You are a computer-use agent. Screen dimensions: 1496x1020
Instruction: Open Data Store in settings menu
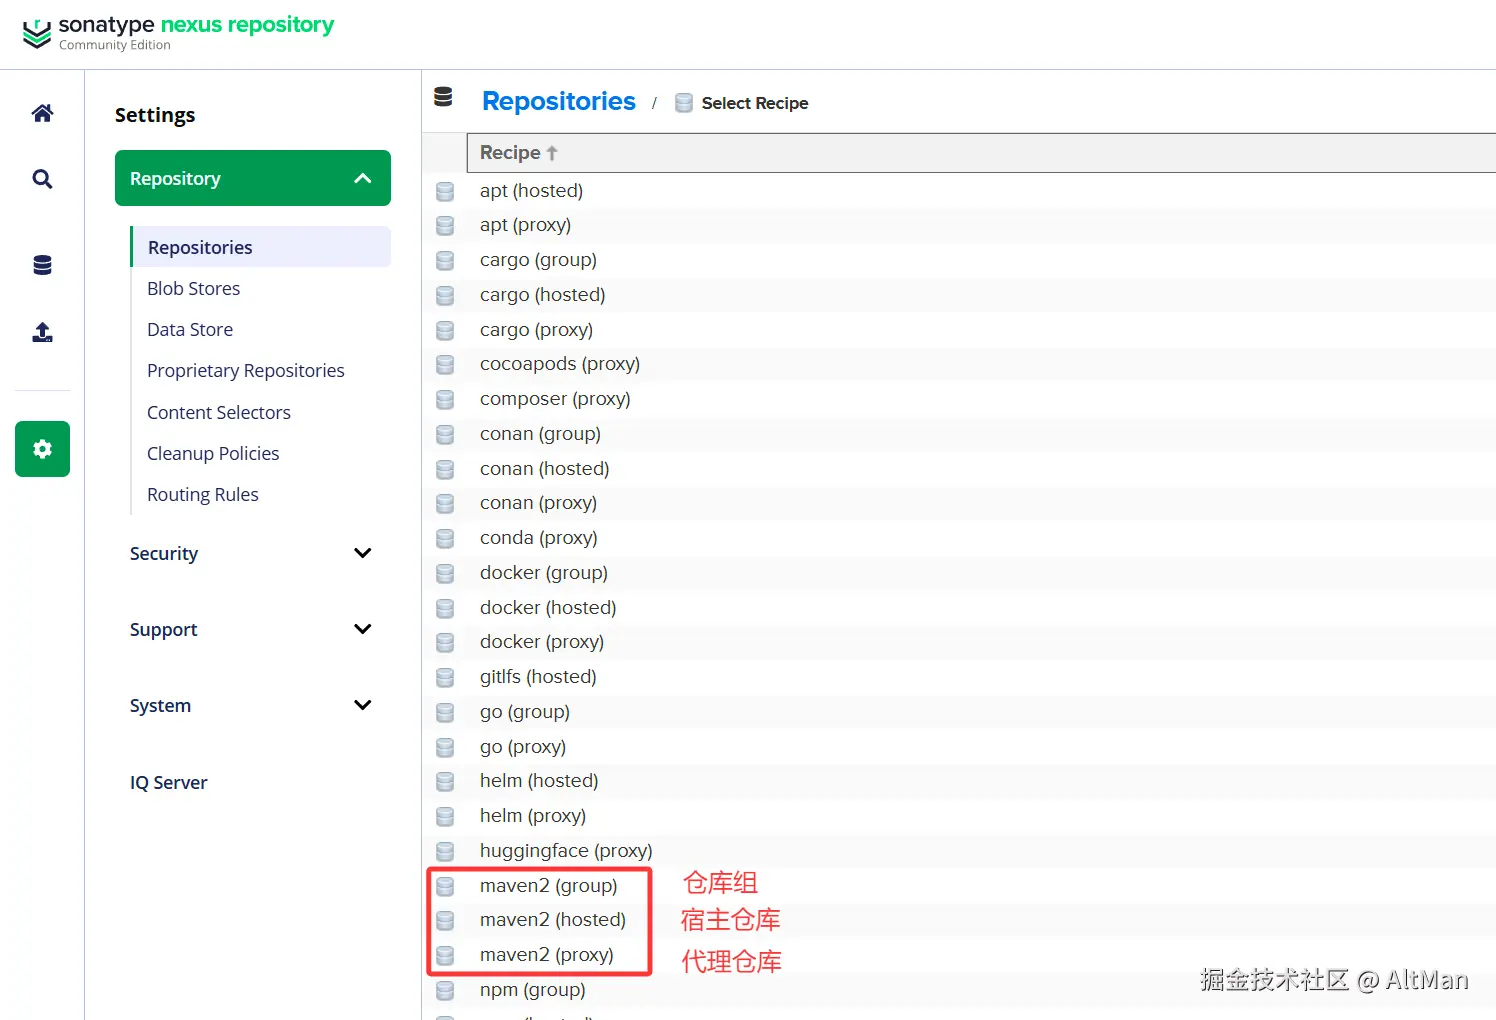[x=190, y=329]
